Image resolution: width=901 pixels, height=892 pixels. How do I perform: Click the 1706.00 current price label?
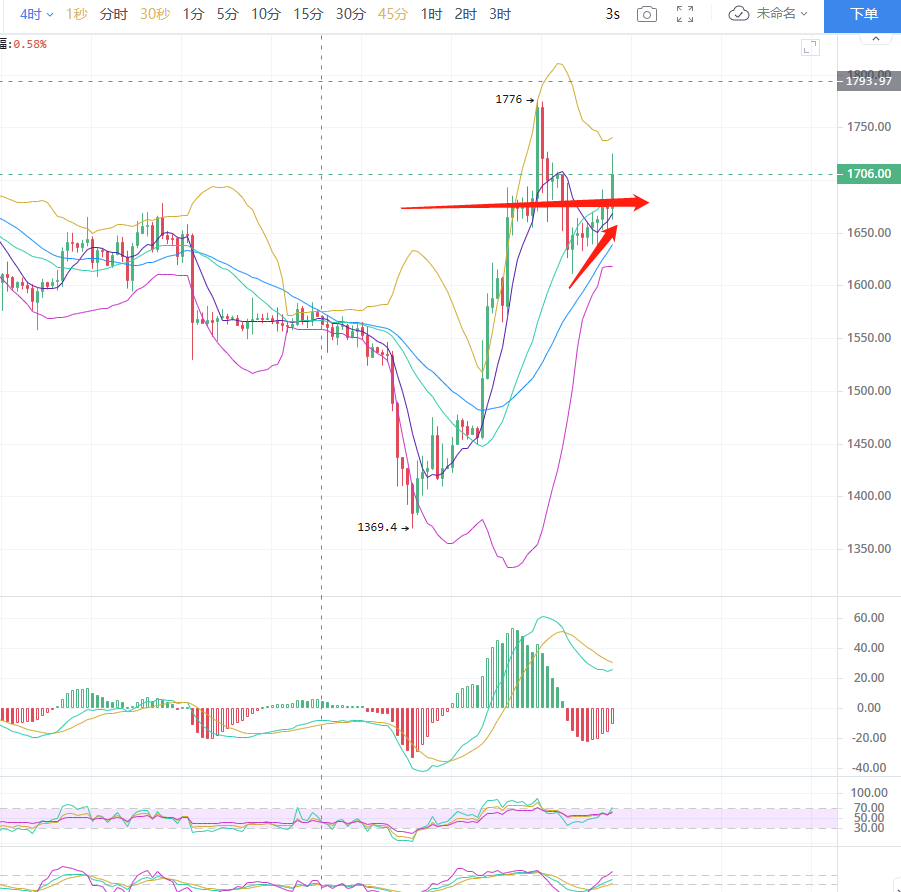click(867, 174)
